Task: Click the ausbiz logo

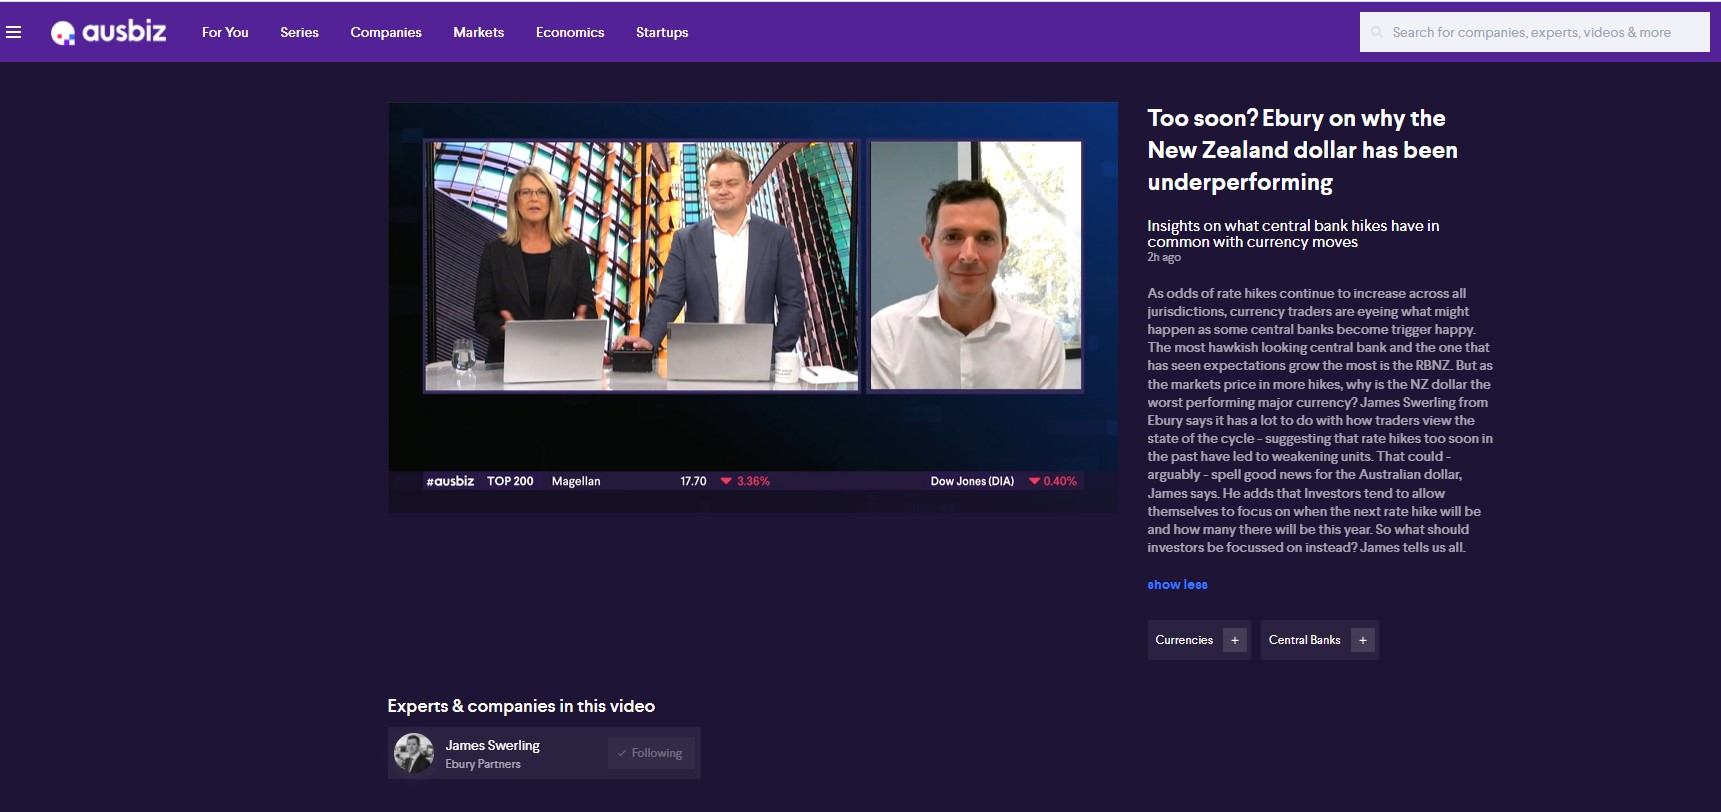Action: 108,32
